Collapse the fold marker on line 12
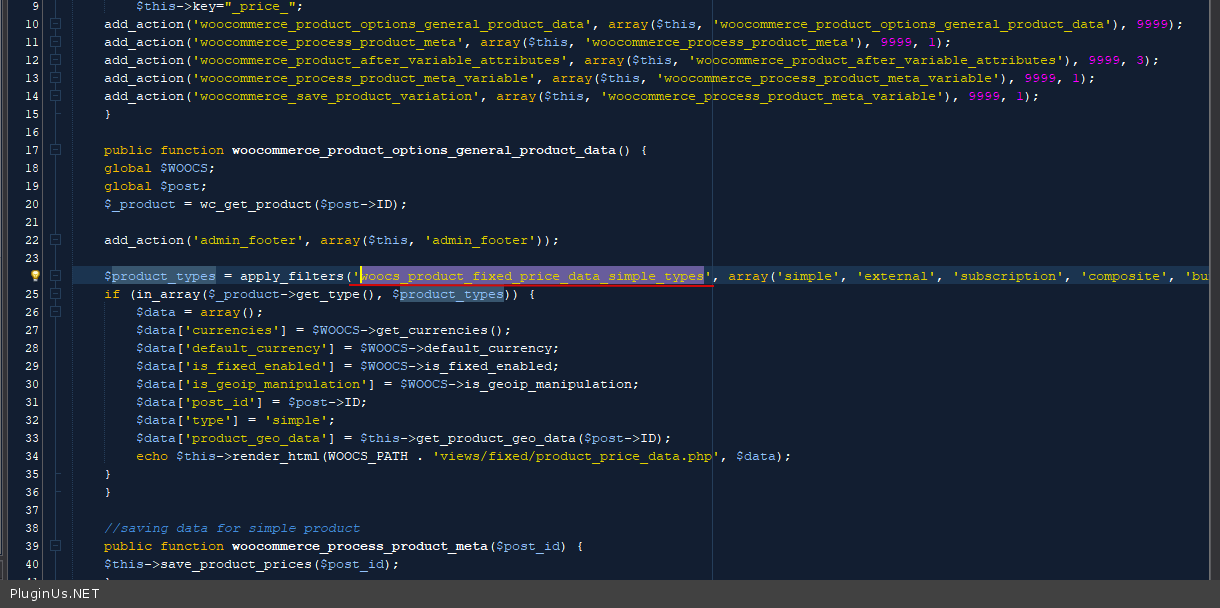1220x608 pixels. (55, 60)
